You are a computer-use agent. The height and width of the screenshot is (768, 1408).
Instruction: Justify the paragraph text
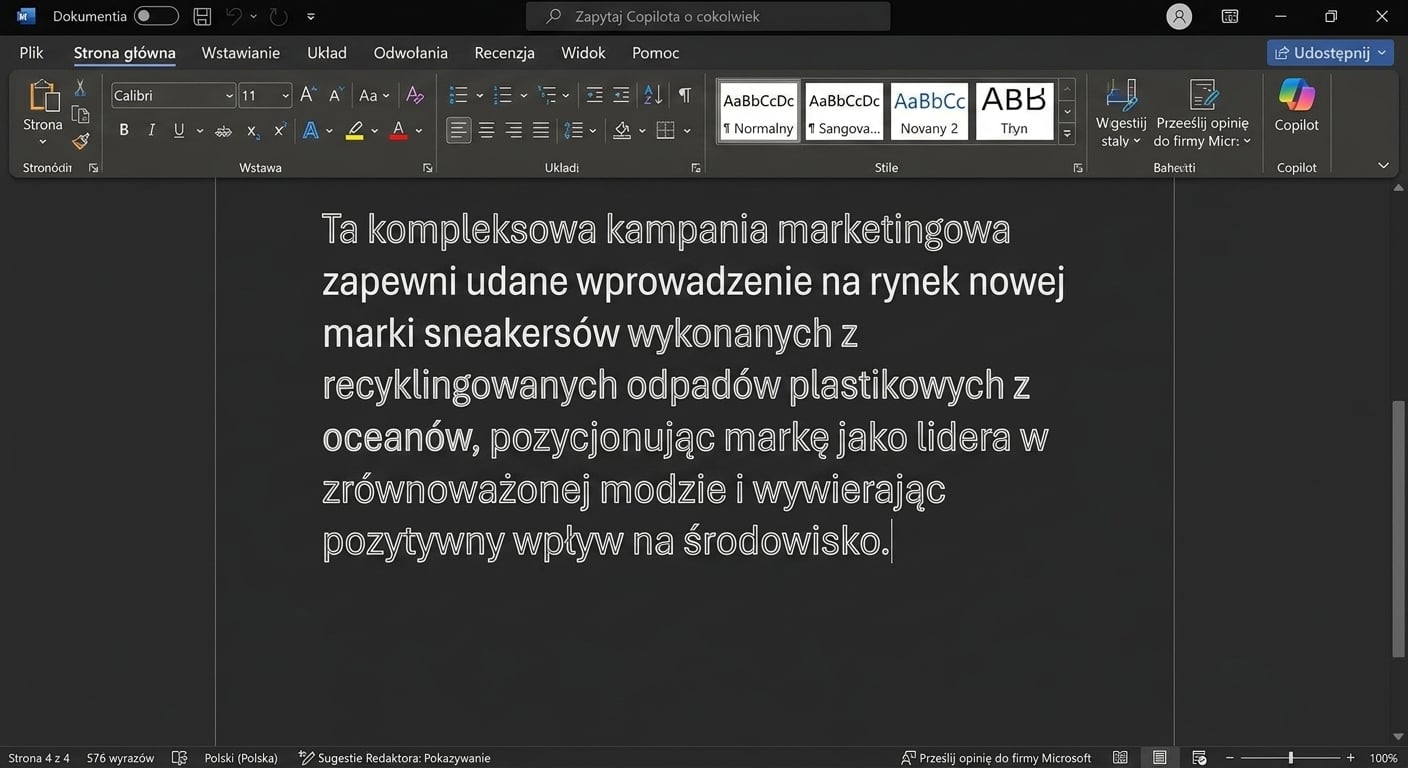pyautogui.click(x=541, y=130)
